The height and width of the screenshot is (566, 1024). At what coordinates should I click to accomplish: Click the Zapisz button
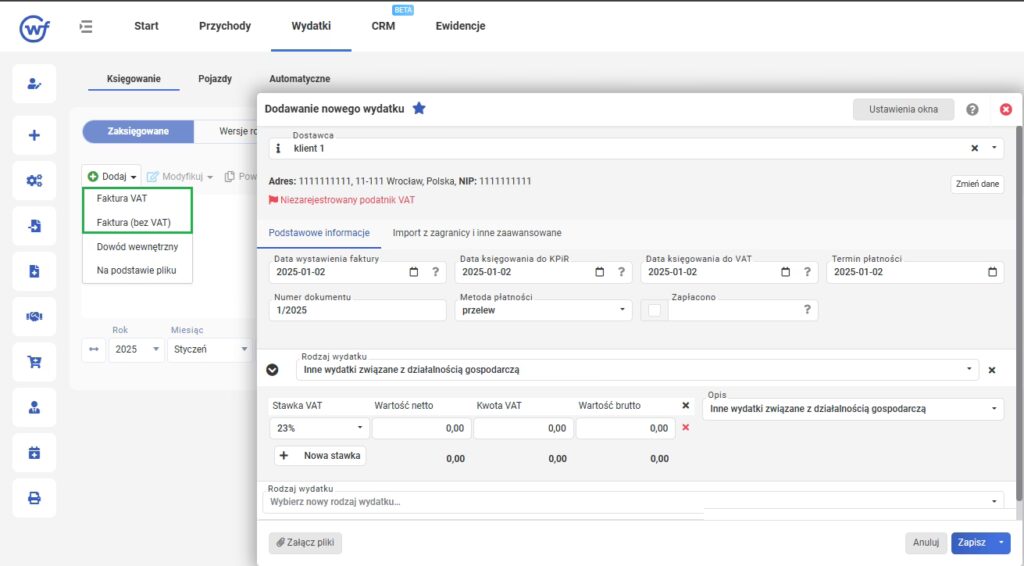971,542
